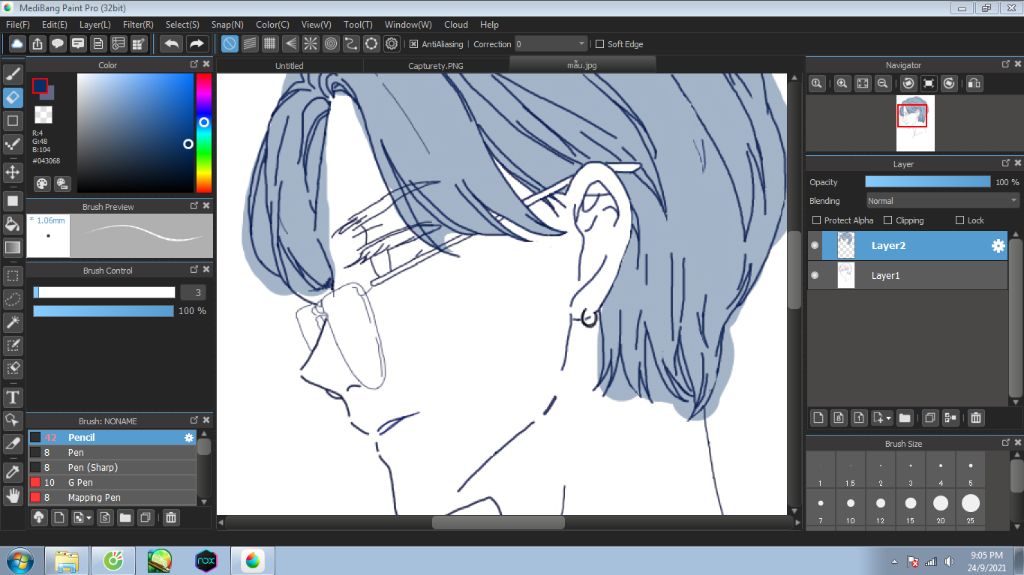
Task: Enable circle snap
Action: [330, 44]
